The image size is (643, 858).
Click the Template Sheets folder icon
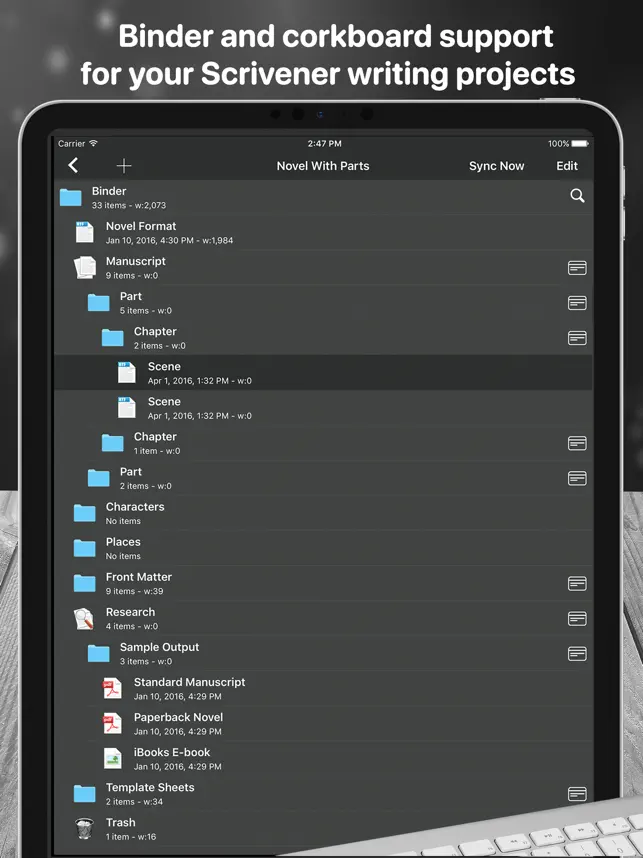click(84, 793)
